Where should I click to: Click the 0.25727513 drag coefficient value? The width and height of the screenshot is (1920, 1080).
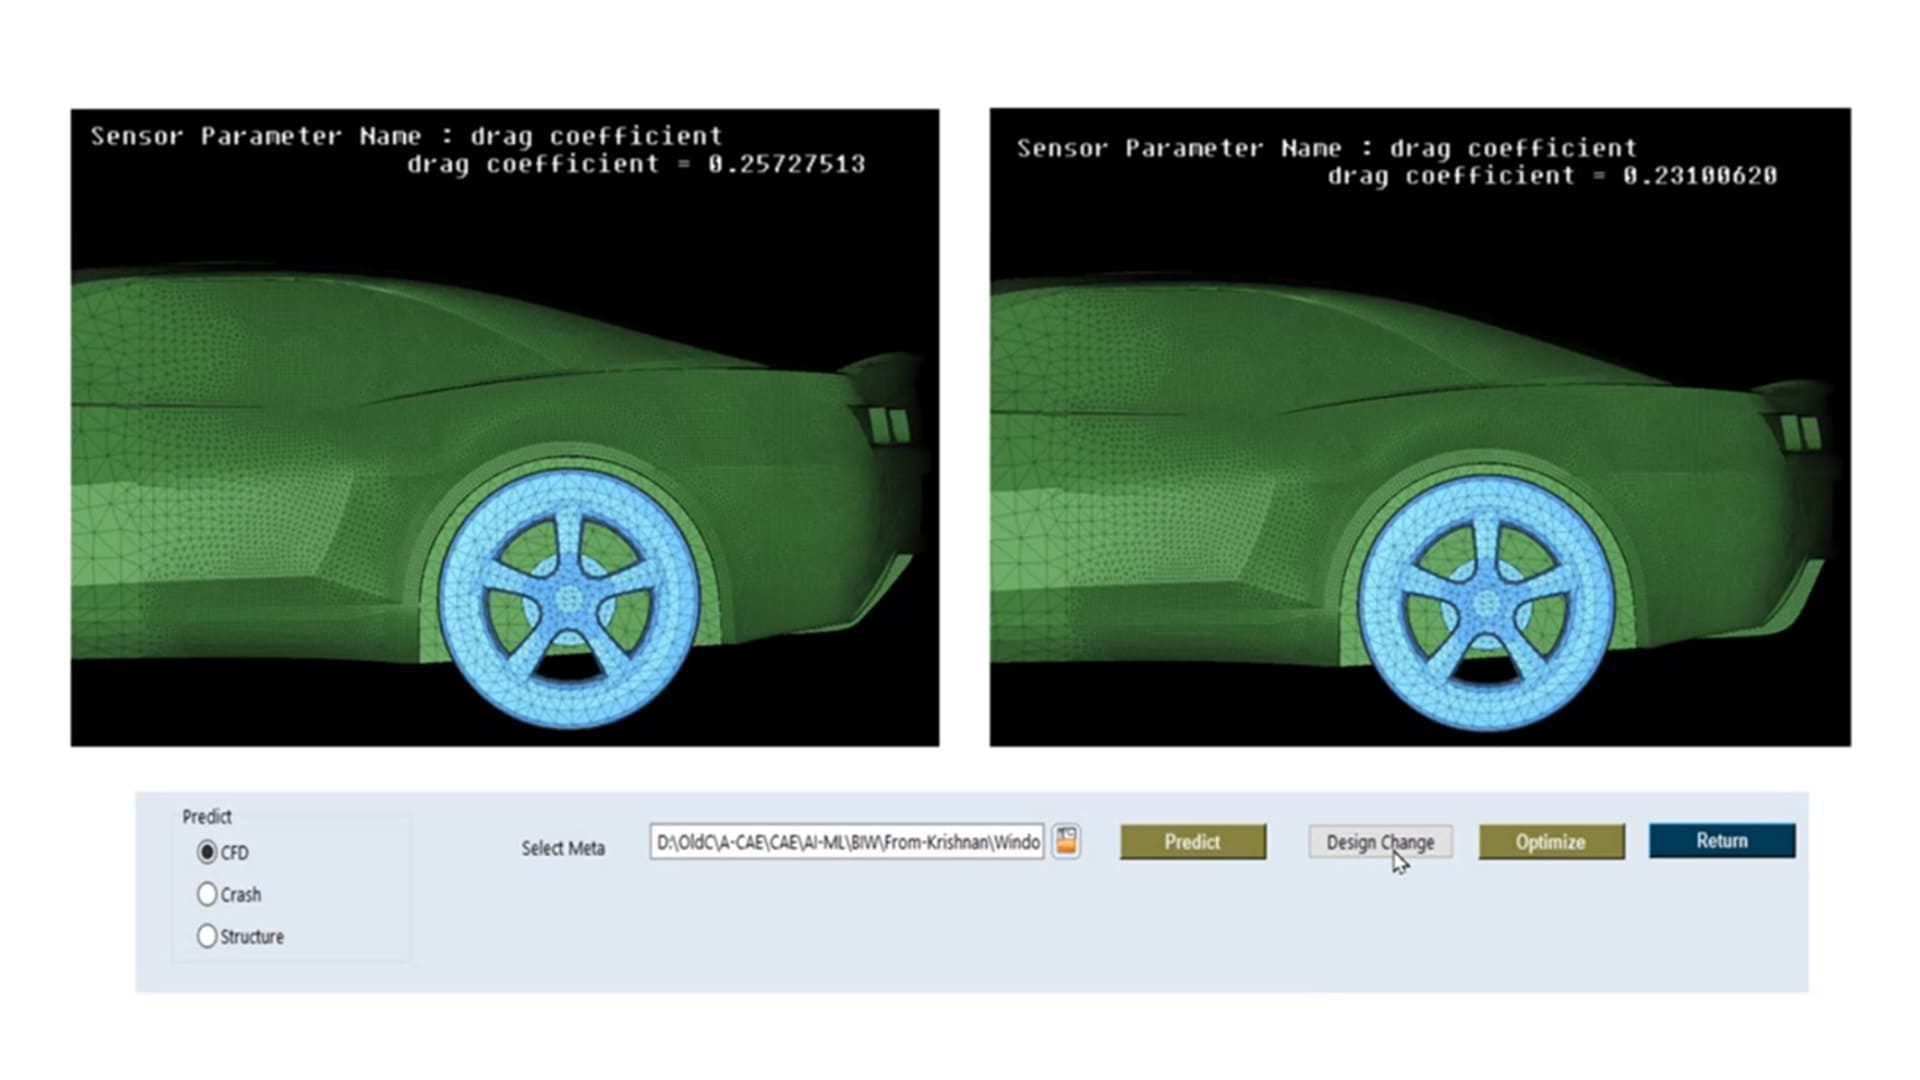click(786, 164)
